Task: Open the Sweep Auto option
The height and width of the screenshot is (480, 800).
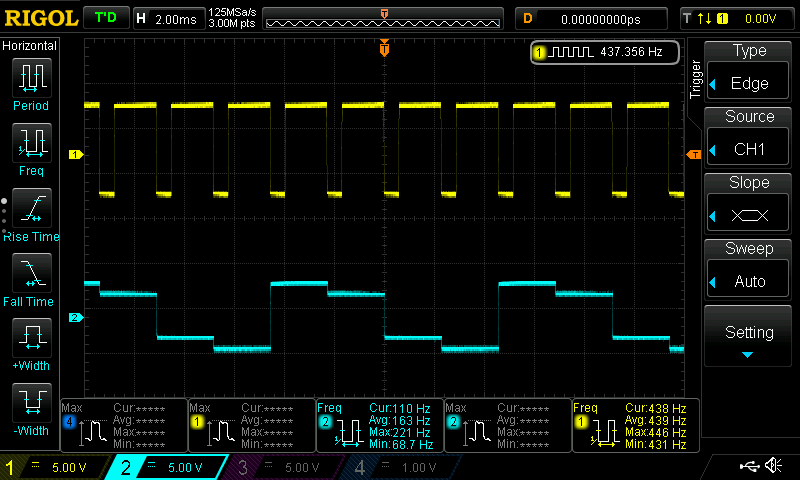Action: tap(749, 268)
